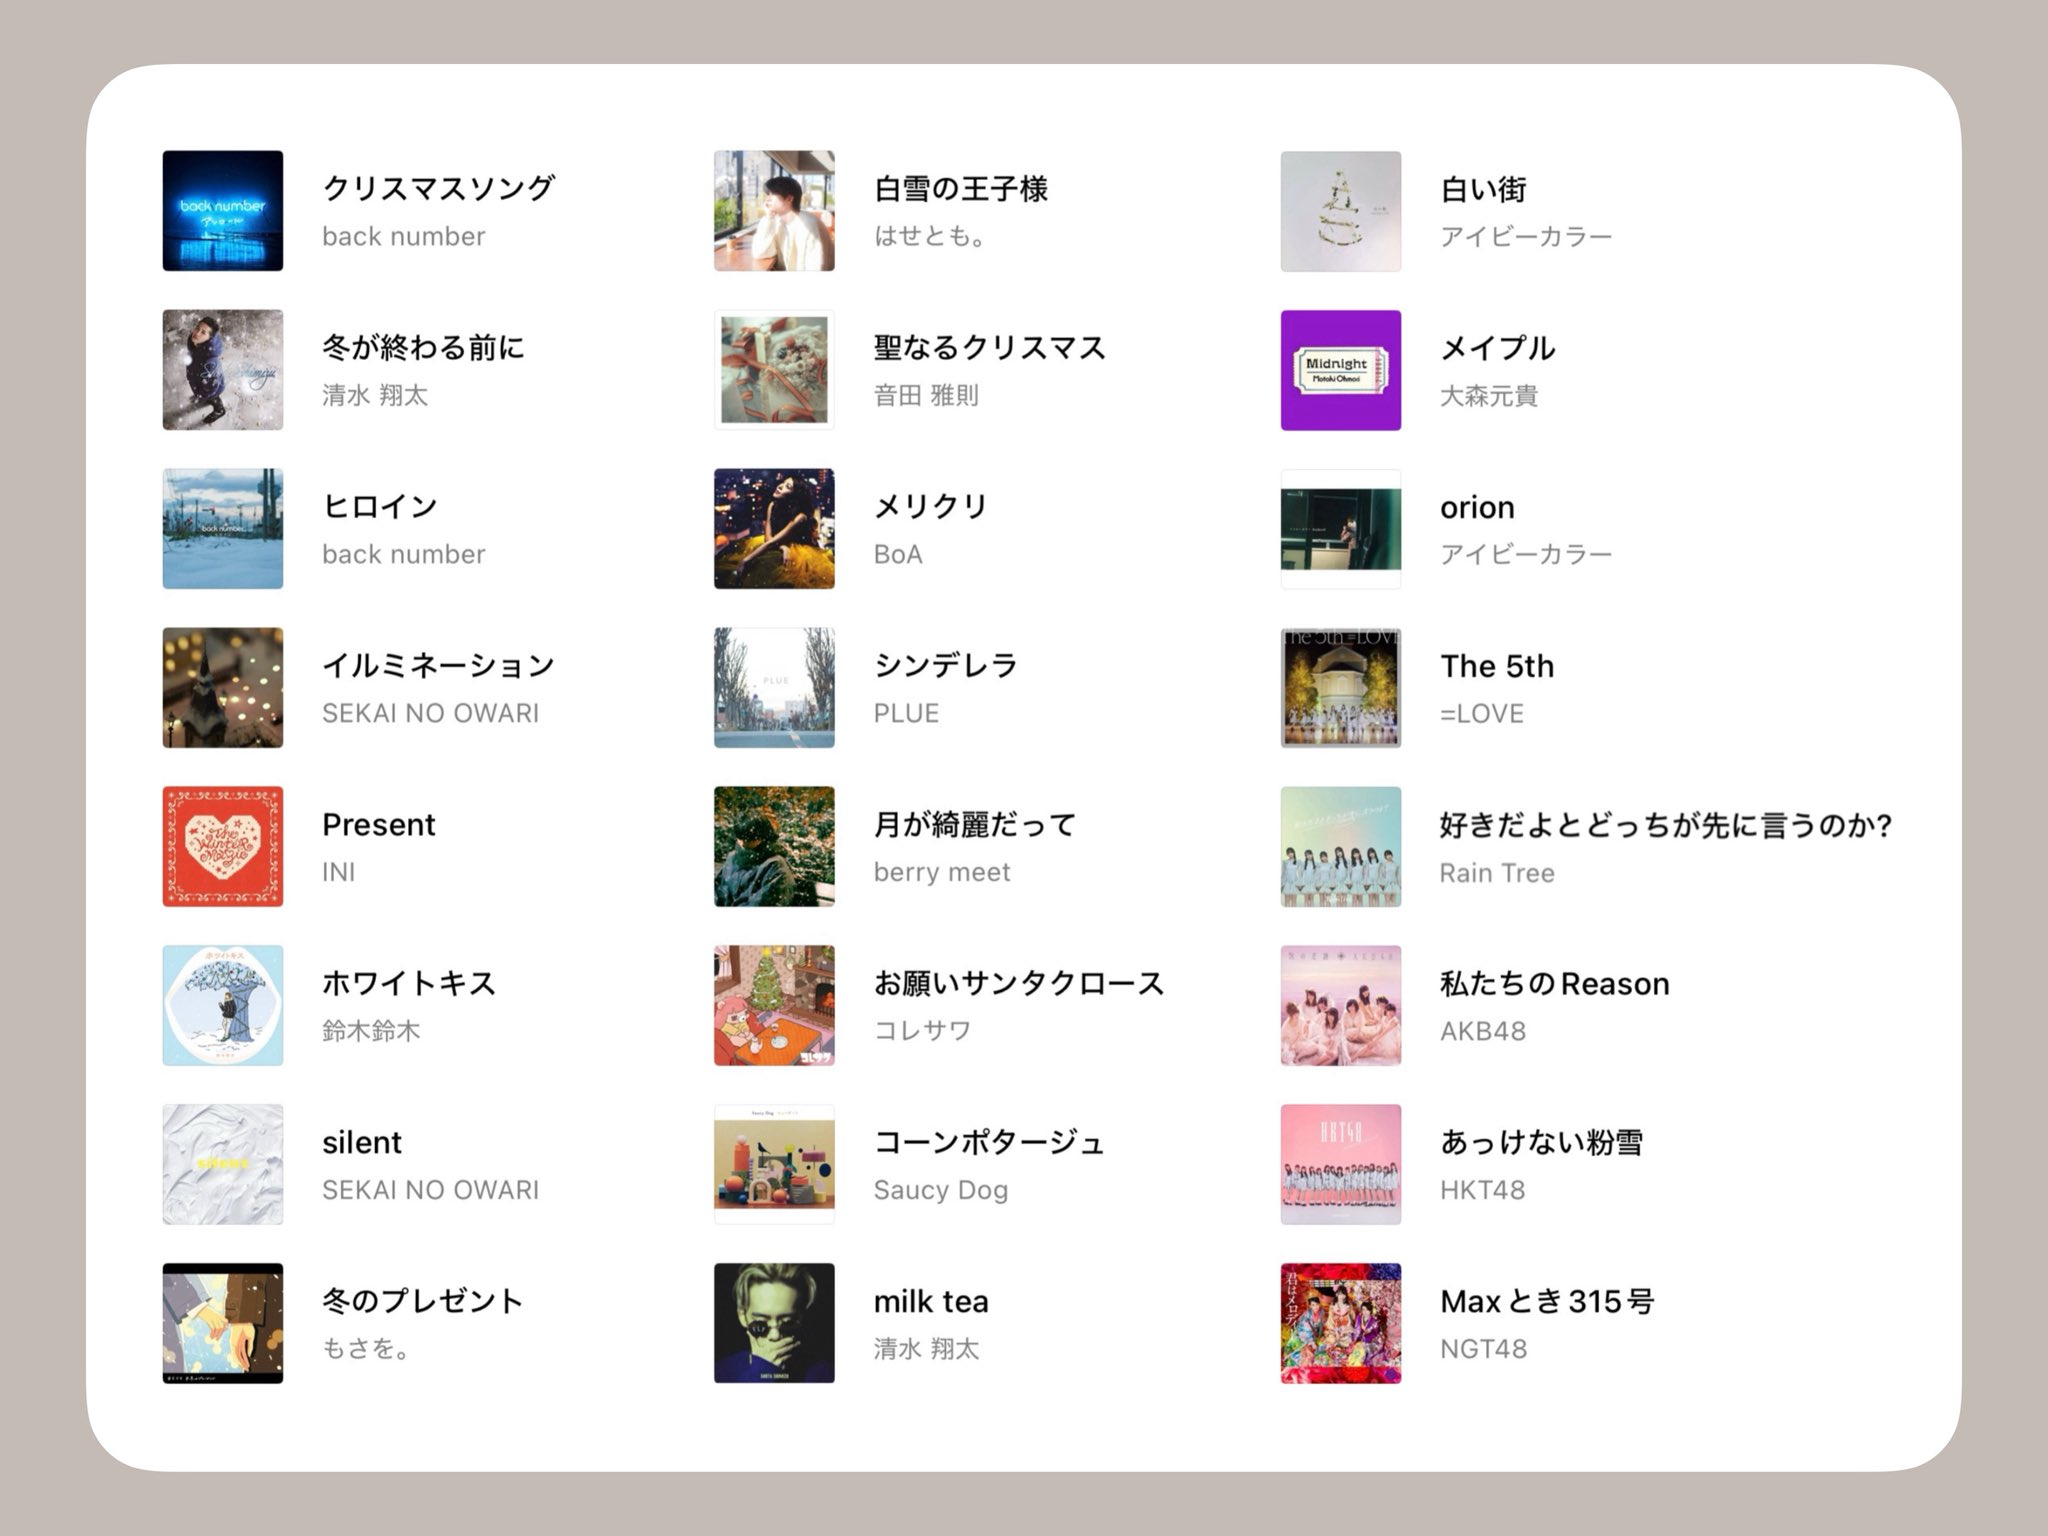2048x1536 pixels.
Task: Open the purple Midnight album artwork
Action: coord(1340,370)
